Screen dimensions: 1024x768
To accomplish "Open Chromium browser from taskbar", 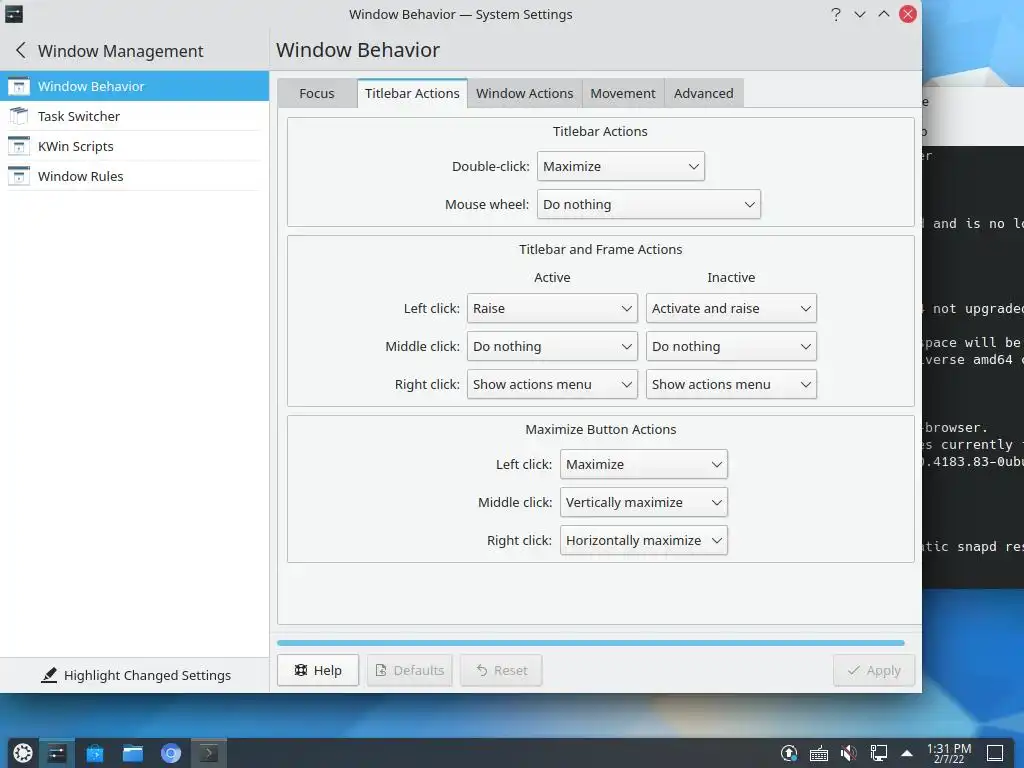I will 170,754.
